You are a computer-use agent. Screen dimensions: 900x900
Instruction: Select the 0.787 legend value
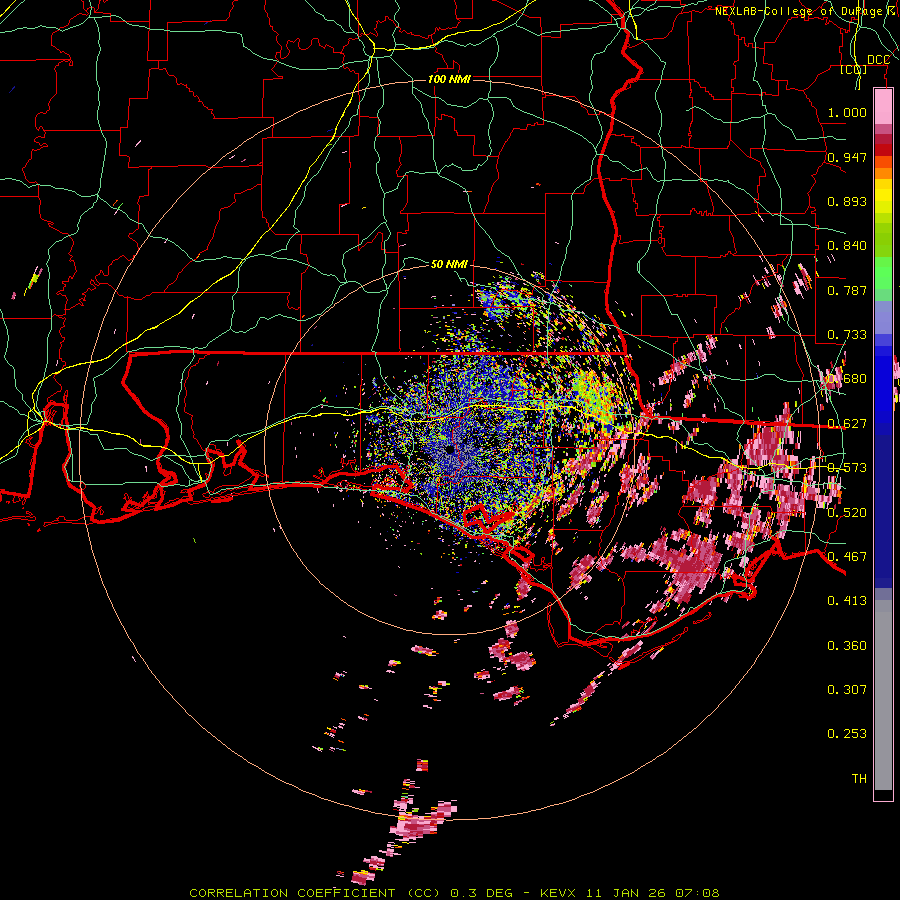tap(847, 290)
